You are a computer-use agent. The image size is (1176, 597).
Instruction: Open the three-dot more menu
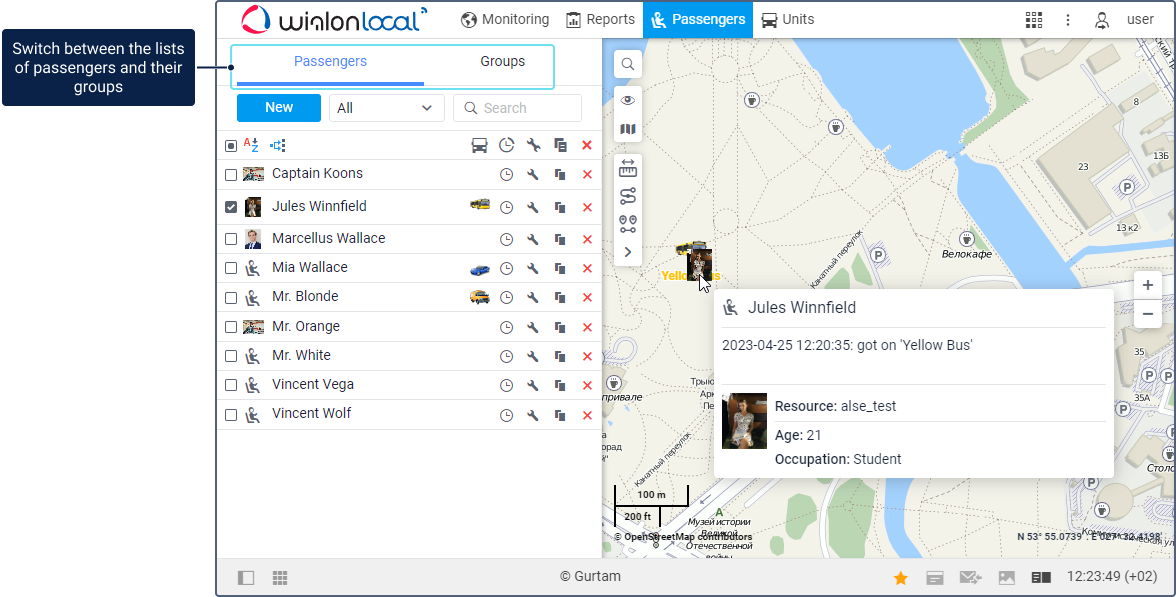pos(1068,20)
